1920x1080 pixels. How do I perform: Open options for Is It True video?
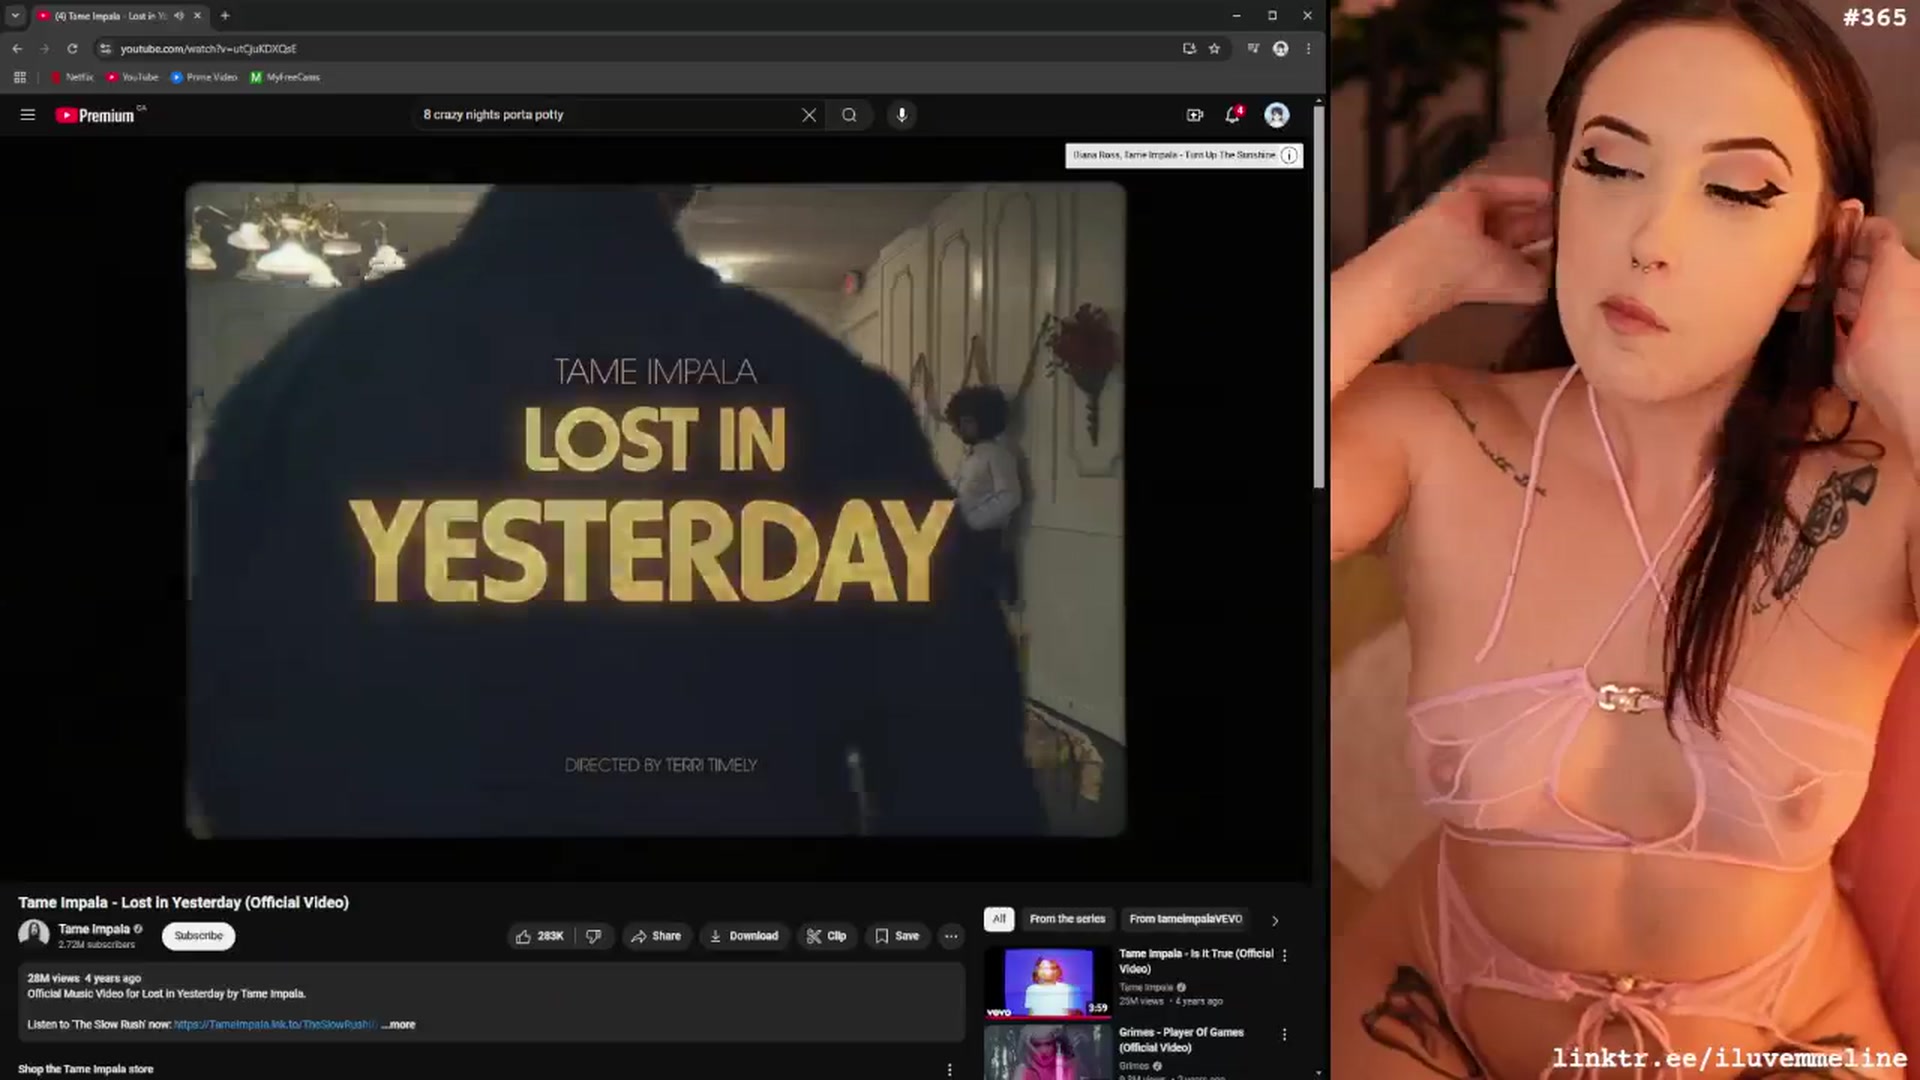click(1285, 956)
